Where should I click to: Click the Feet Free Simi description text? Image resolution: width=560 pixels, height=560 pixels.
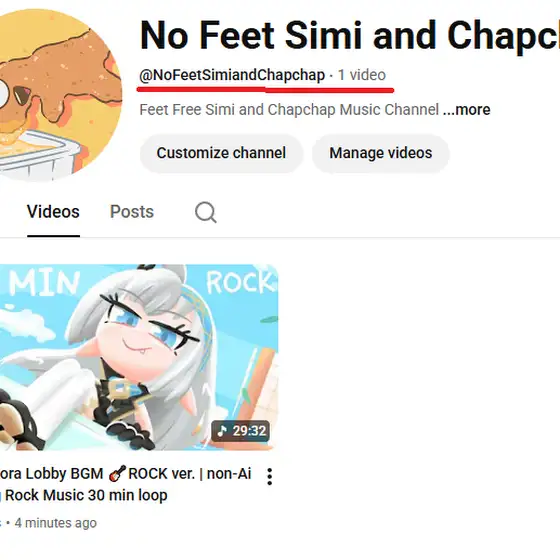point(289,110)
